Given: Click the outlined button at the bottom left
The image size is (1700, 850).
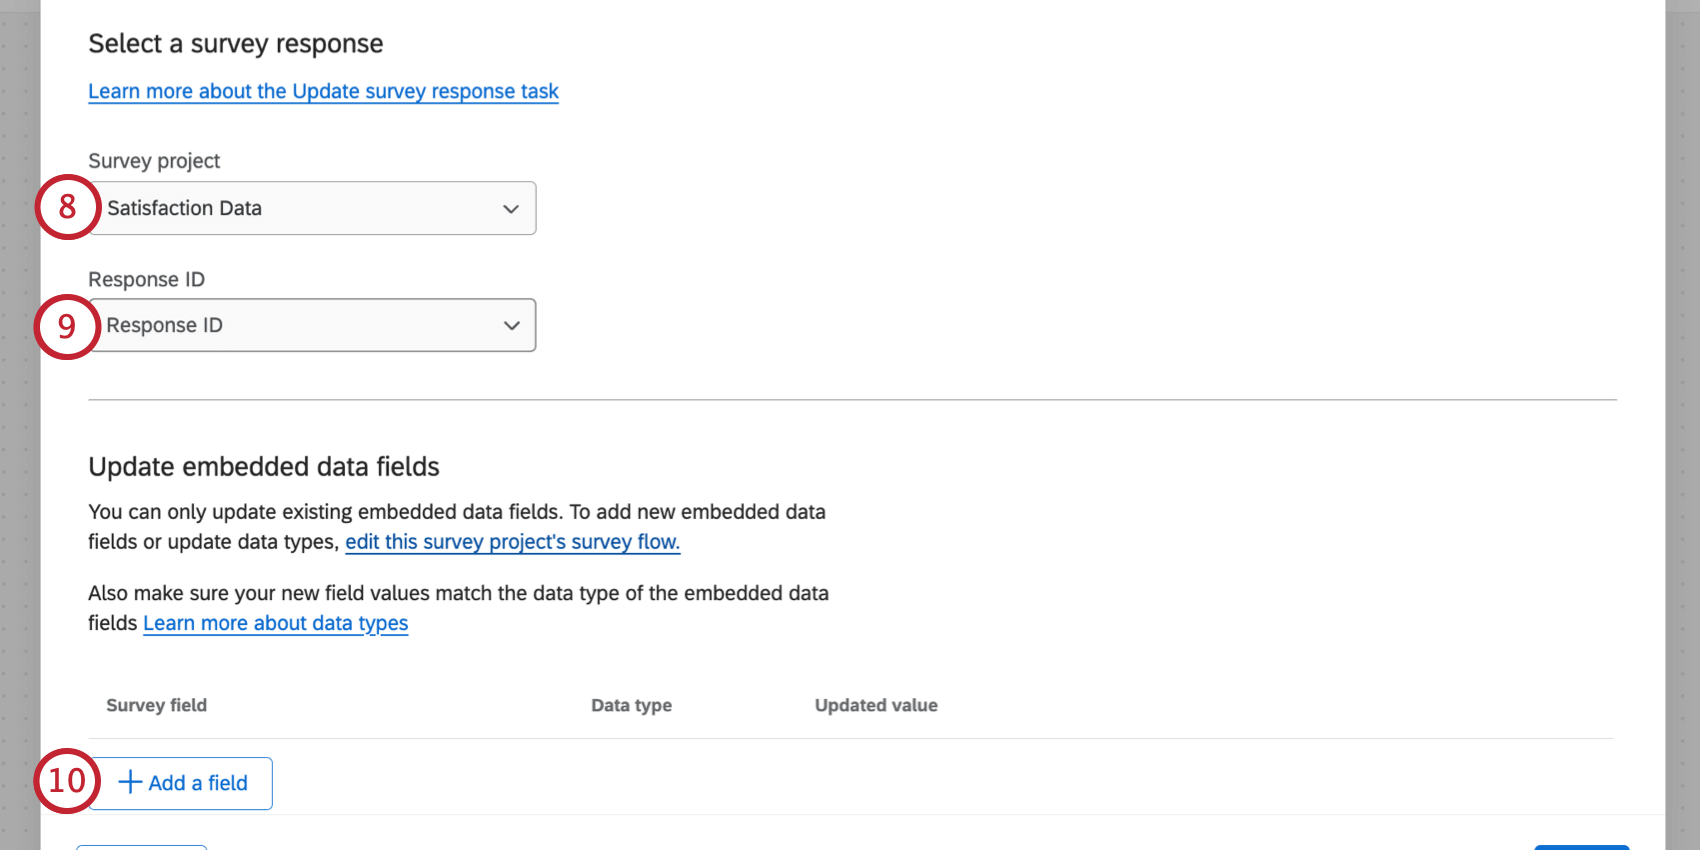Looking at the screenshot, I should [x=140, y=846].
